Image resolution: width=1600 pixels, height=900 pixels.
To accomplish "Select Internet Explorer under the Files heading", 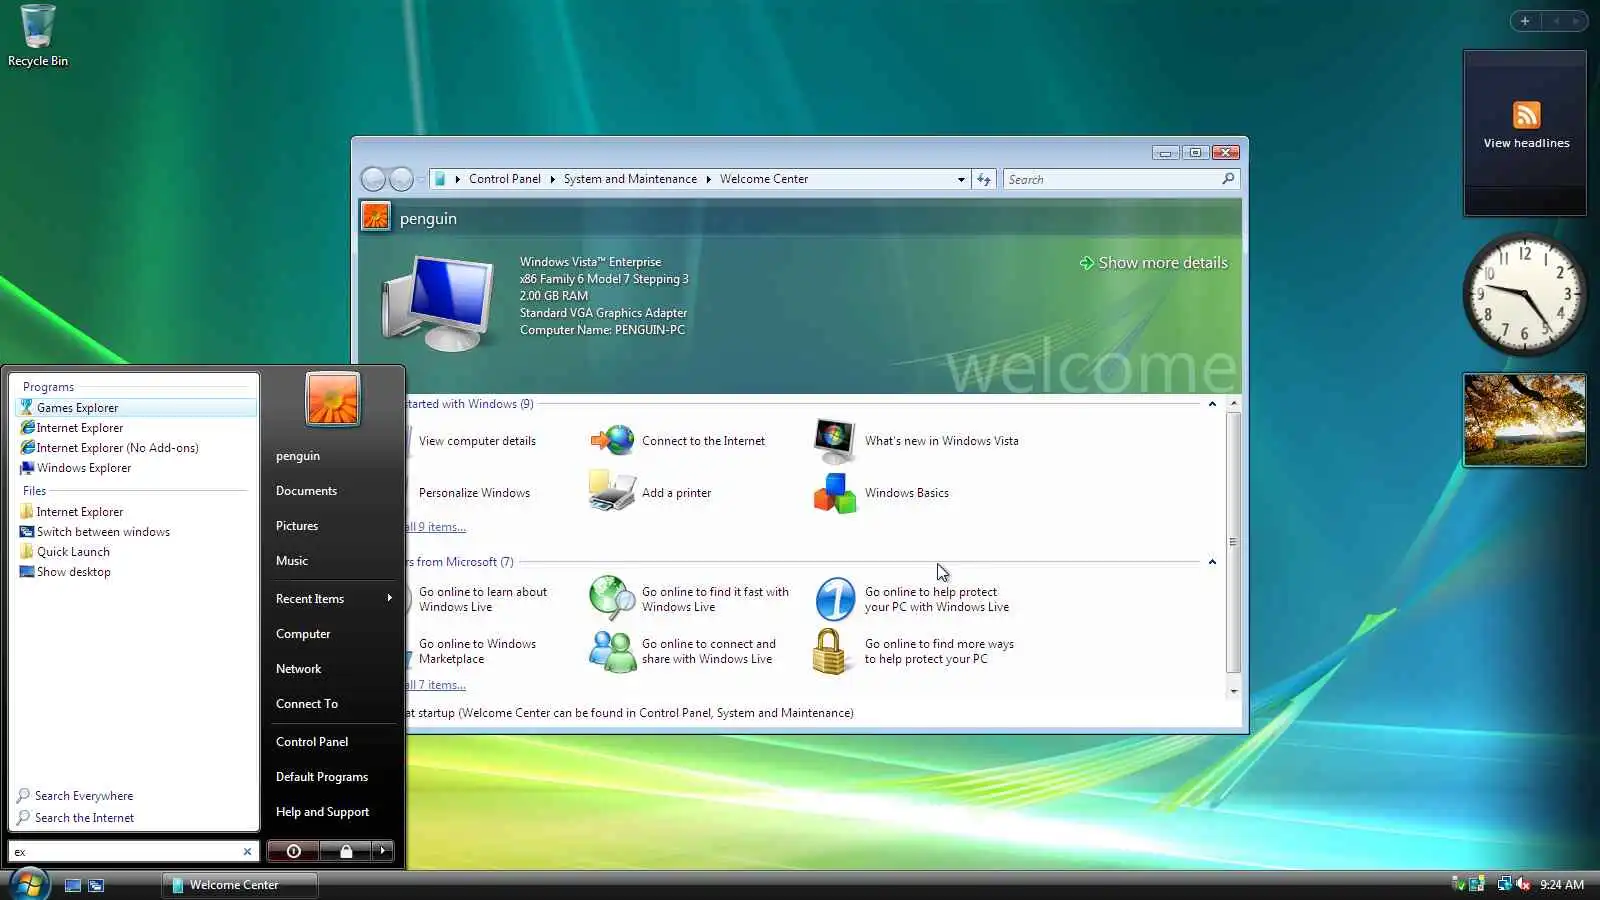I will pos(71,512).
